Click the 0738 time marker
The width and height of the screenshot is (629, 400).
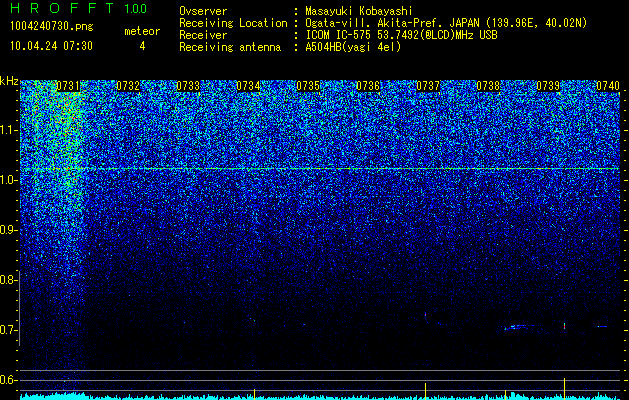[488, 86]
